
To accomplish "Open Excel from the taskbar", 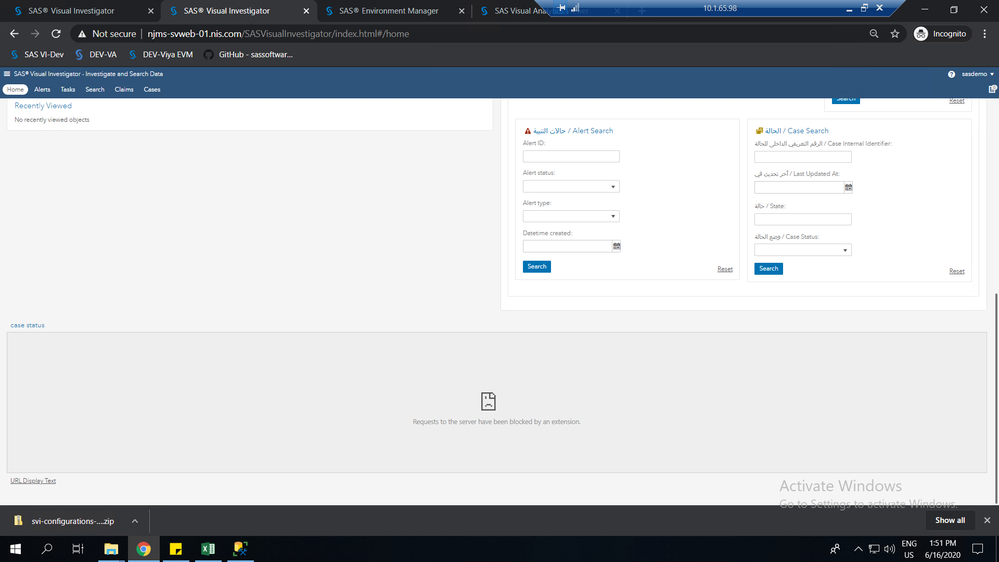I will 208,549.
